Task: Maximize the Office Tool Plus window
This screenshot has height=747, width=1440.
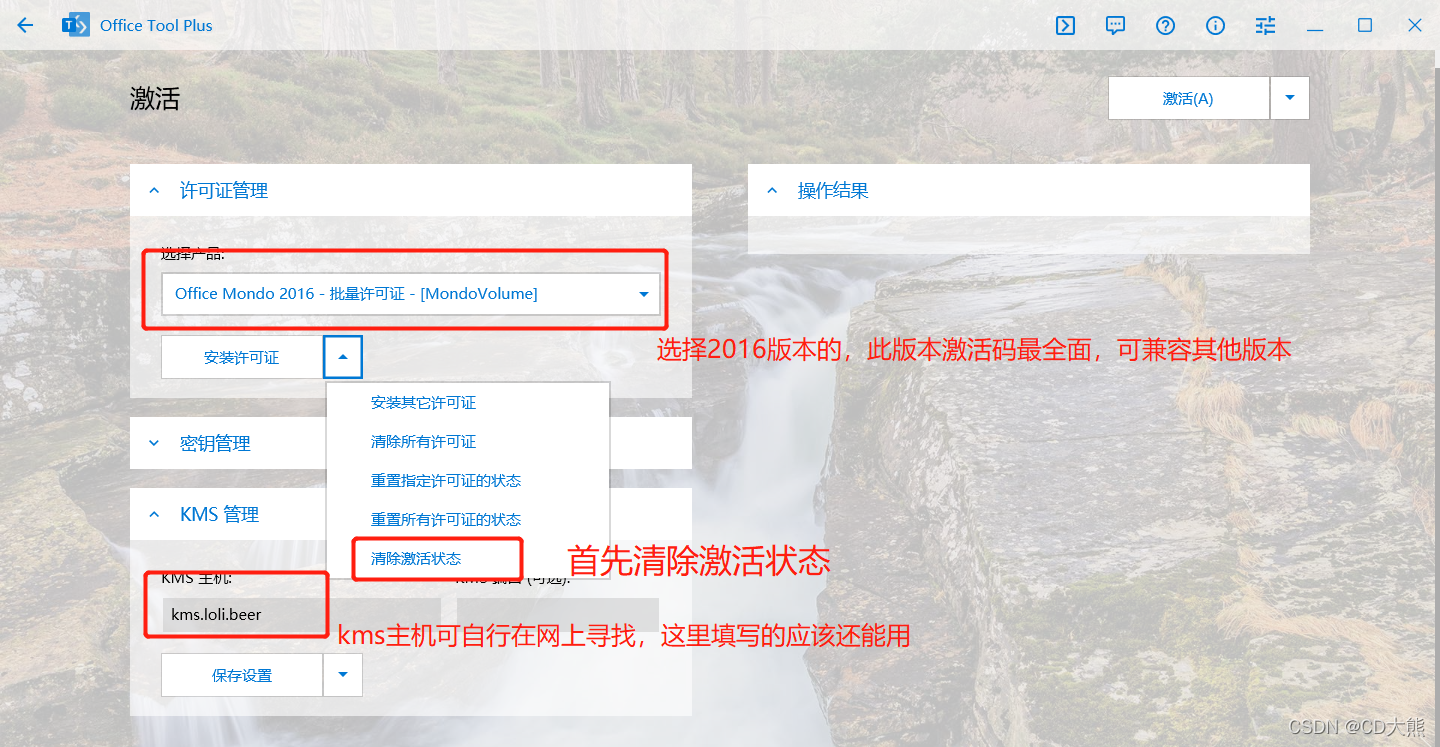Action: tap(1365, 25)
